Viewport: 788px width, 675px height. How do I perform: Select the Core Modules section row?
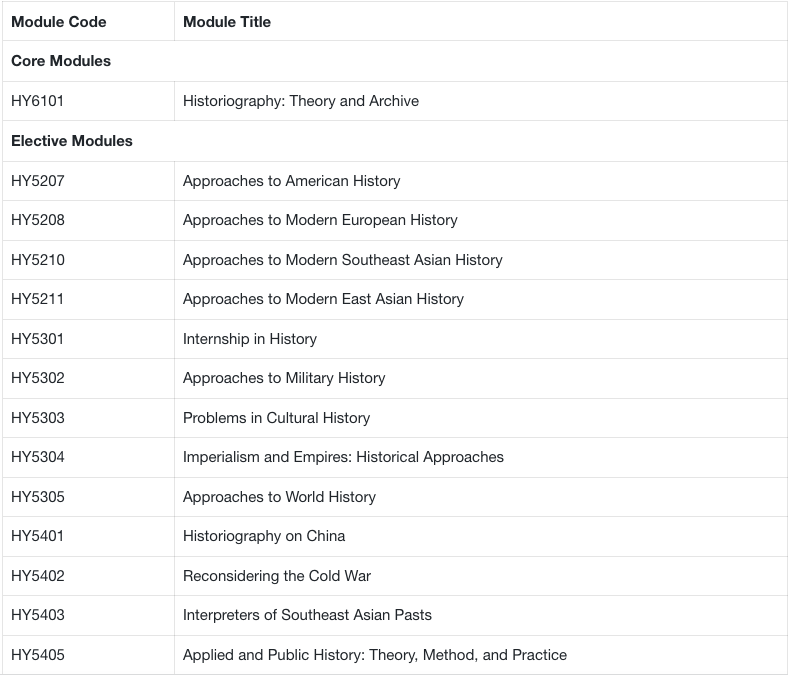click(x=61, y=61)
